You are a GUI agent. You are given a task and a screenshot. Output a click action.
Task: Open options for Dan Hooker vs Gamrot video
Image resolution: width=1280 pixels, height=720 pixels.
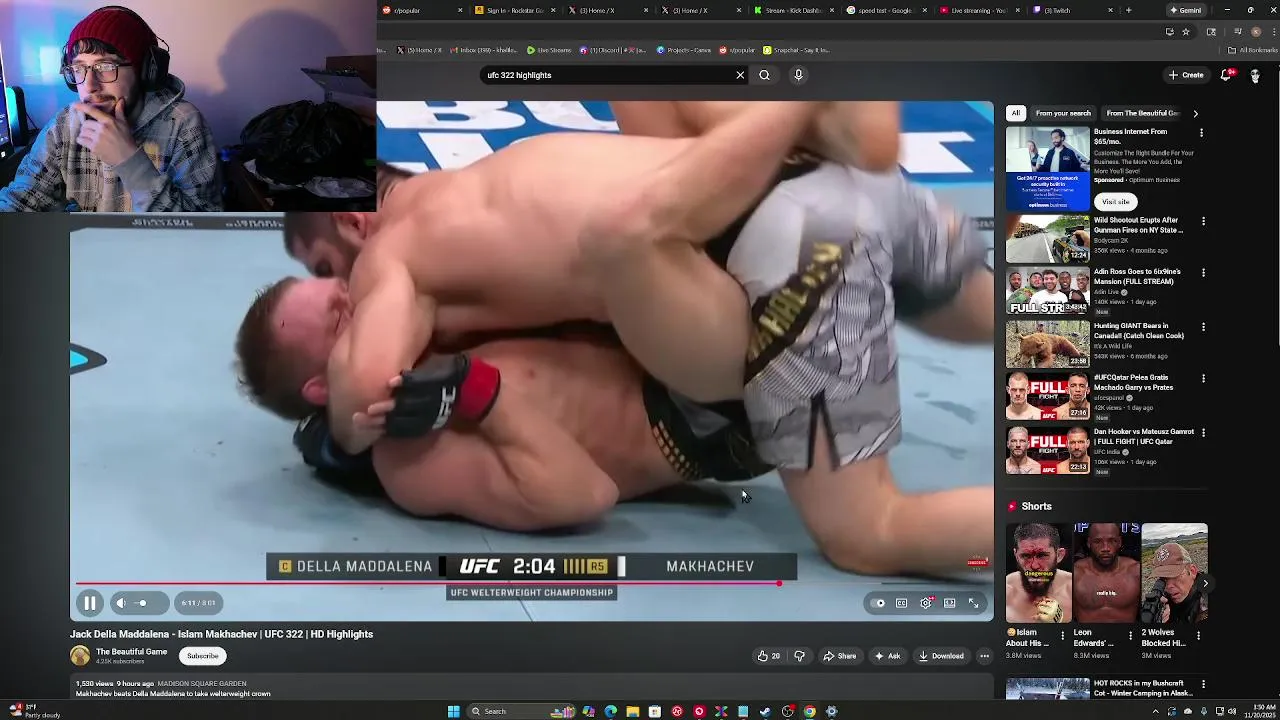1203,433
